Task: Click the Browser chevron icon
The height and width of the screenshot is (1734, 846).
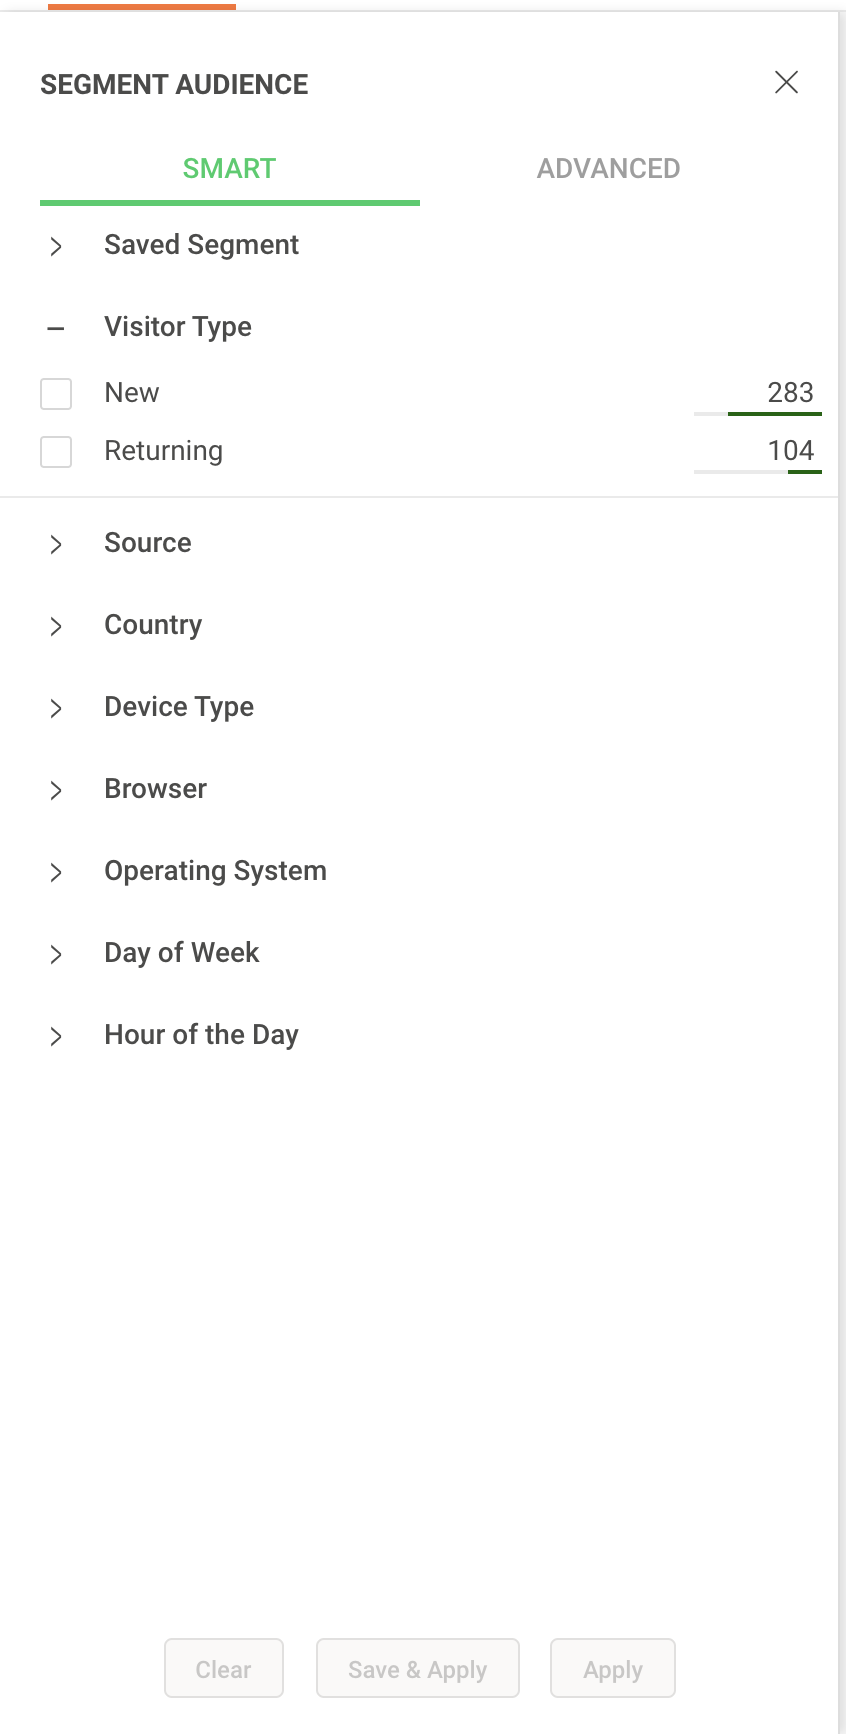Action: coord(56,790)
